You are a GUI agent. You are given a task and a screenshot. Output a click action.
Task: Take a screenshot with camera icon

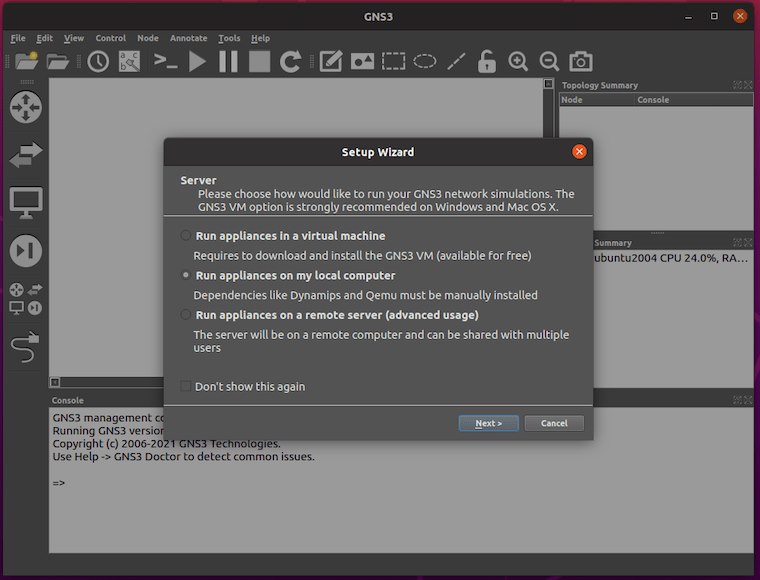(581, 62)
